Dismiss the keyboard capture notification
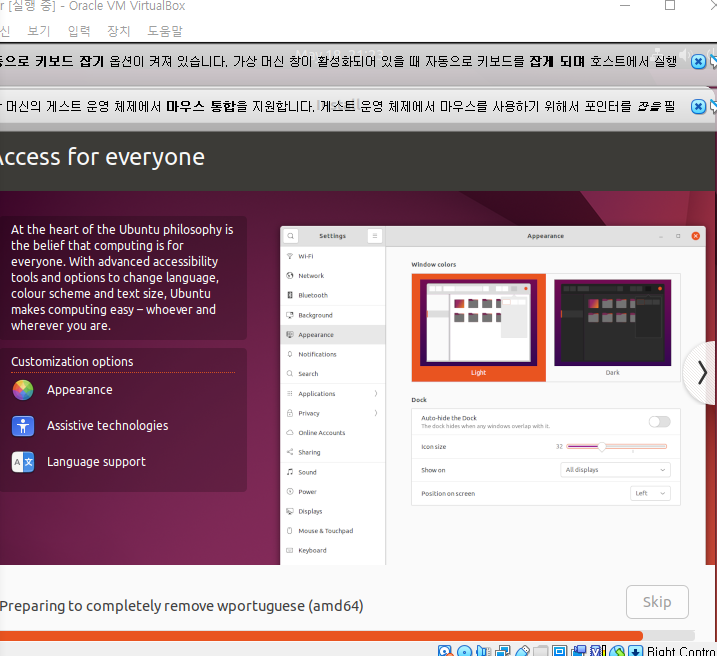 [698, 61]
